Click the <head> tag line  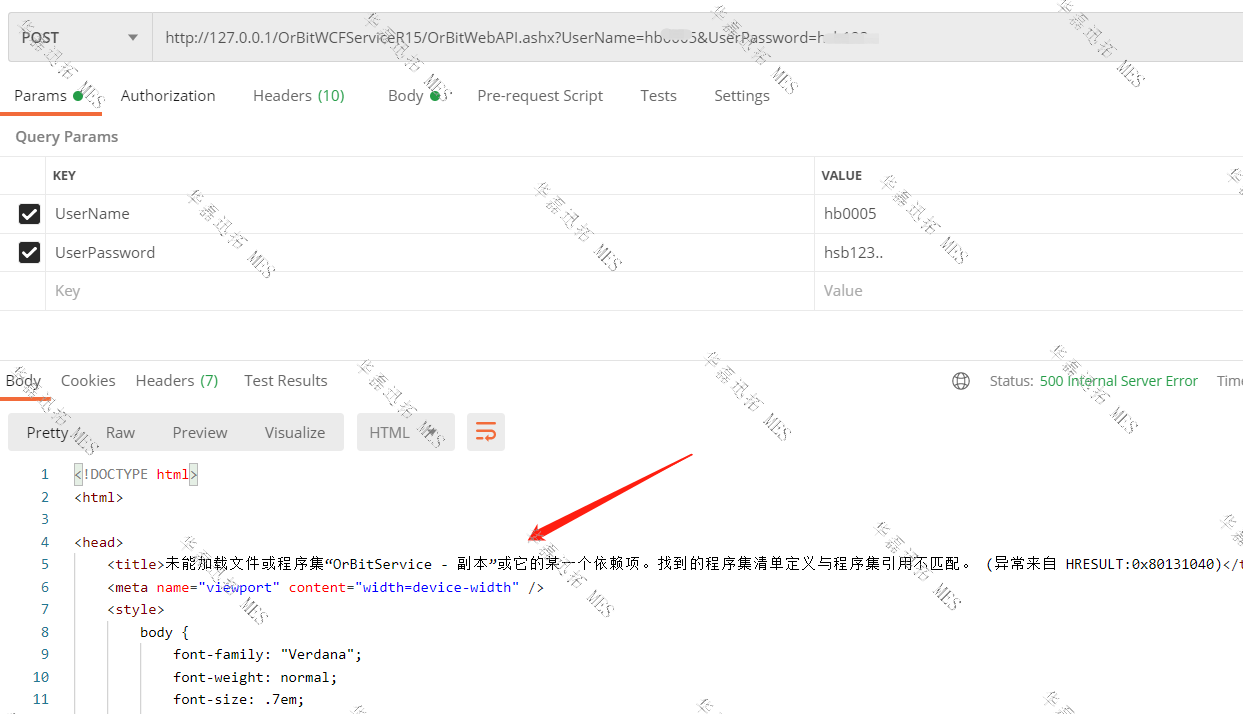tap(98, 542)
